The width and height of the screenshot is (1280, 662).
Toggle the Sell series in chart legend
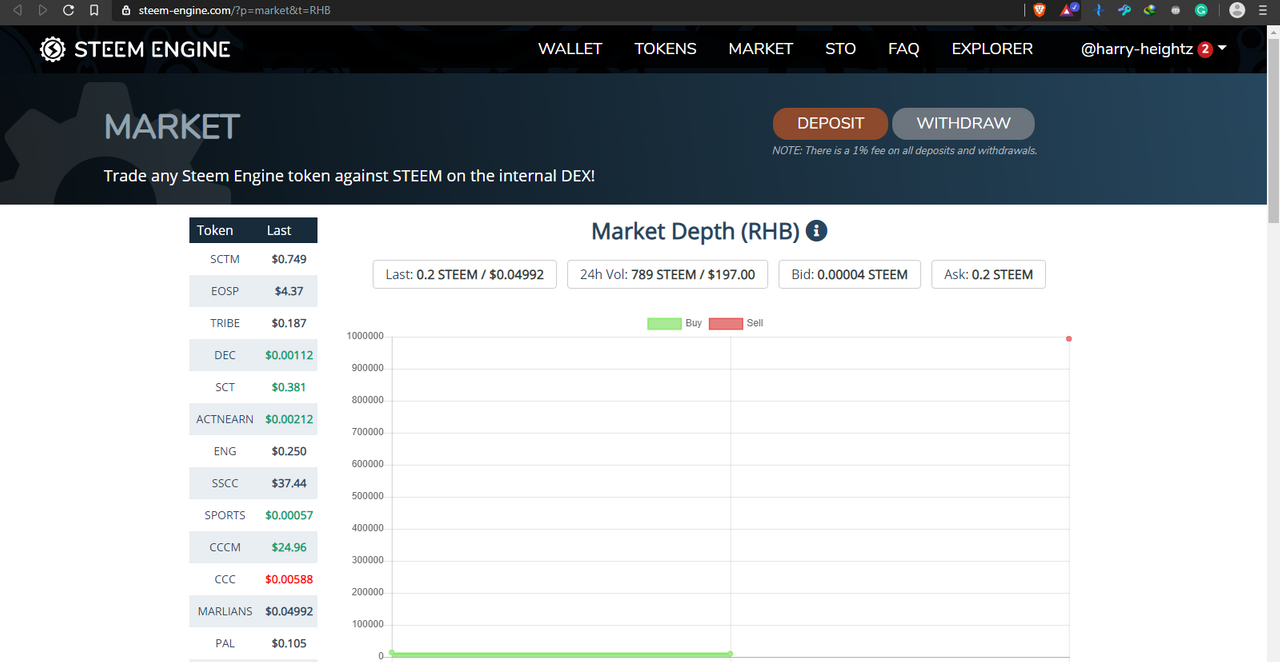(x=736, y=323)
